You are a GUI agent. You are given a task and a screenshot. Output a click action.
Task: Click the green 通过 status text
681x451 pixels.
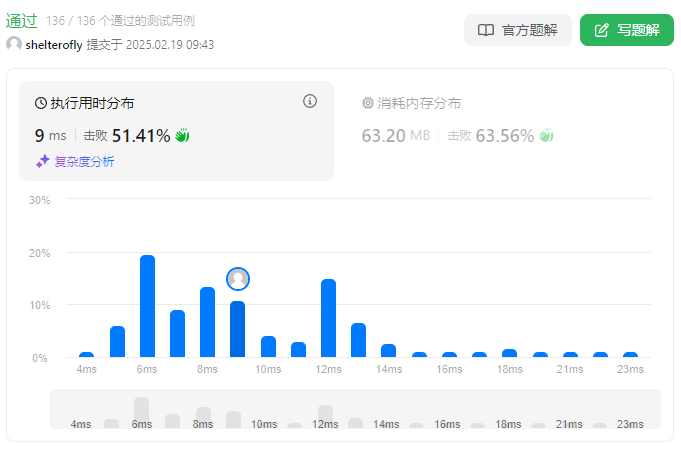point(22,20)
